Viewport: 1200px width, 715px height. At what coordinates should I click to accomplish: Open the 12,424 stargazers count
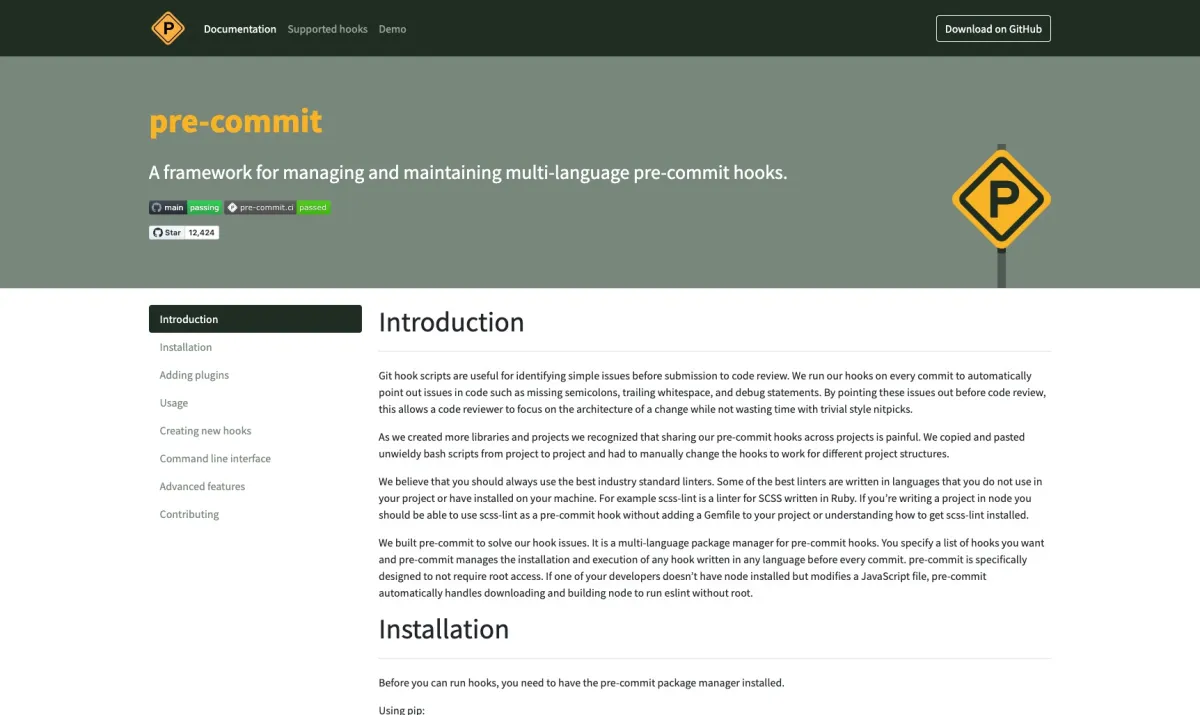point(202,232)
